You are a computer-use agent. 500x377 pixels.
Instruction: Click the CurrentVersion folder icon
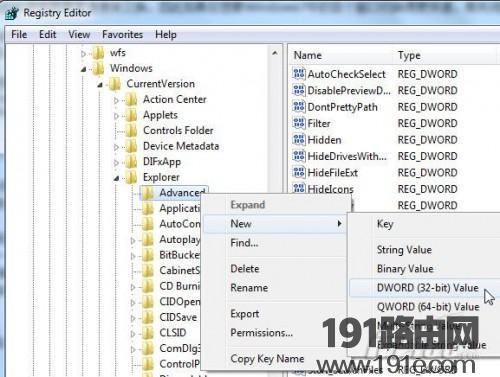pos(115,84)
